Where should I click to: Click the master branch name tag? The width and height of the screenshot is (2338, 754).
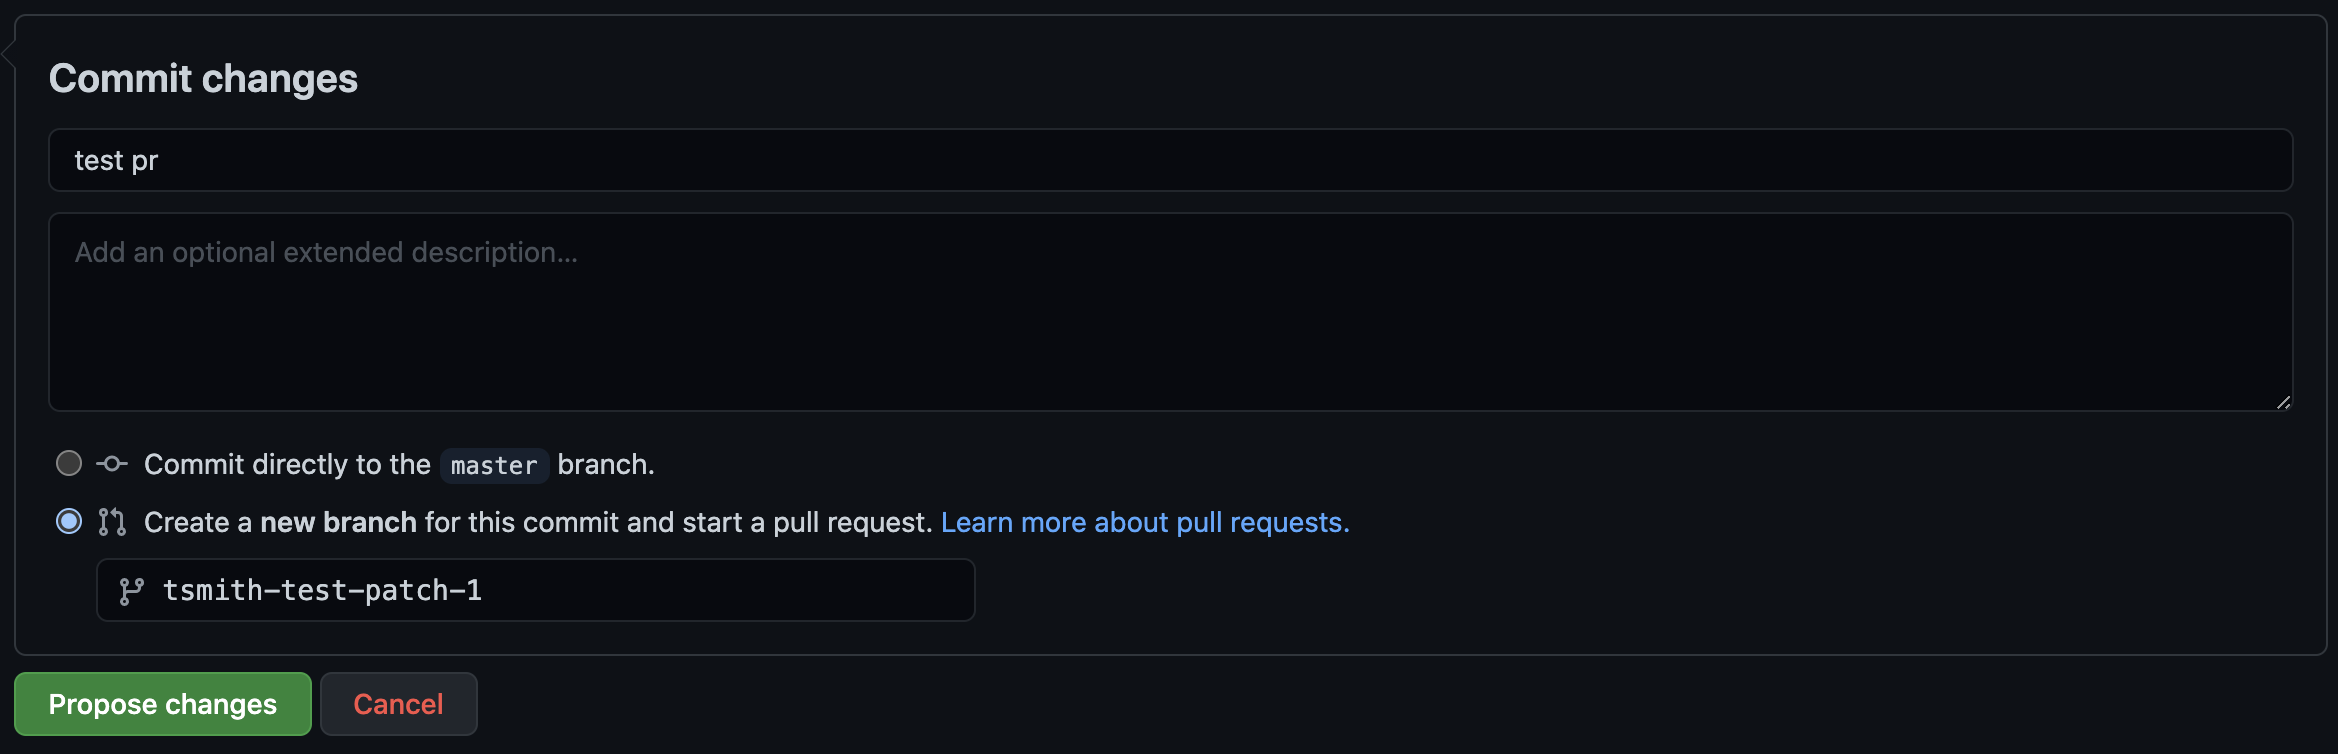[494, 465]
